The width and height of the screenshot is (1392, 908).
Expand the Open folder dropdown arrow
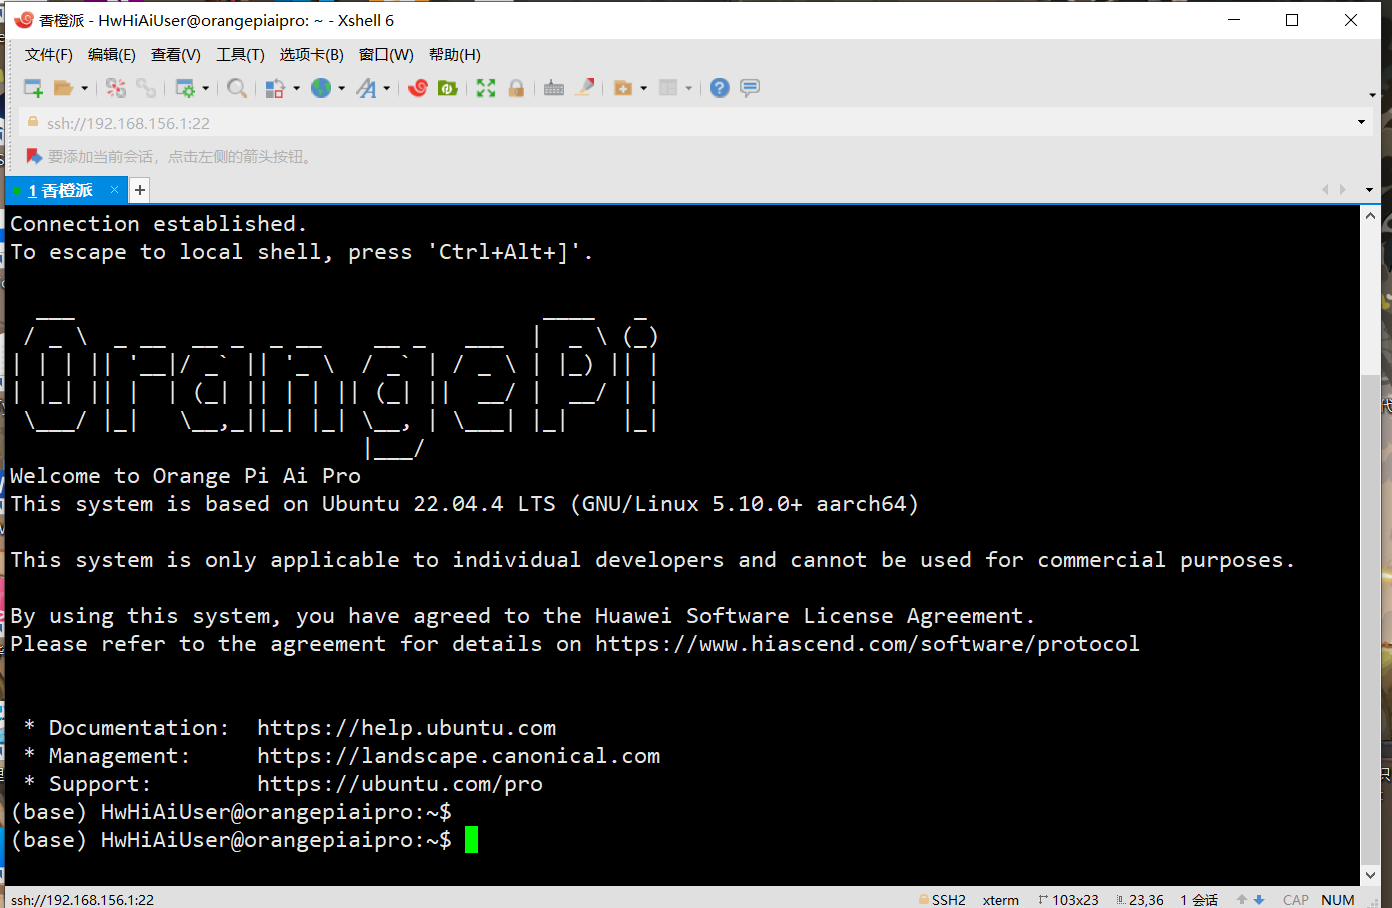(x=85, y=88)
